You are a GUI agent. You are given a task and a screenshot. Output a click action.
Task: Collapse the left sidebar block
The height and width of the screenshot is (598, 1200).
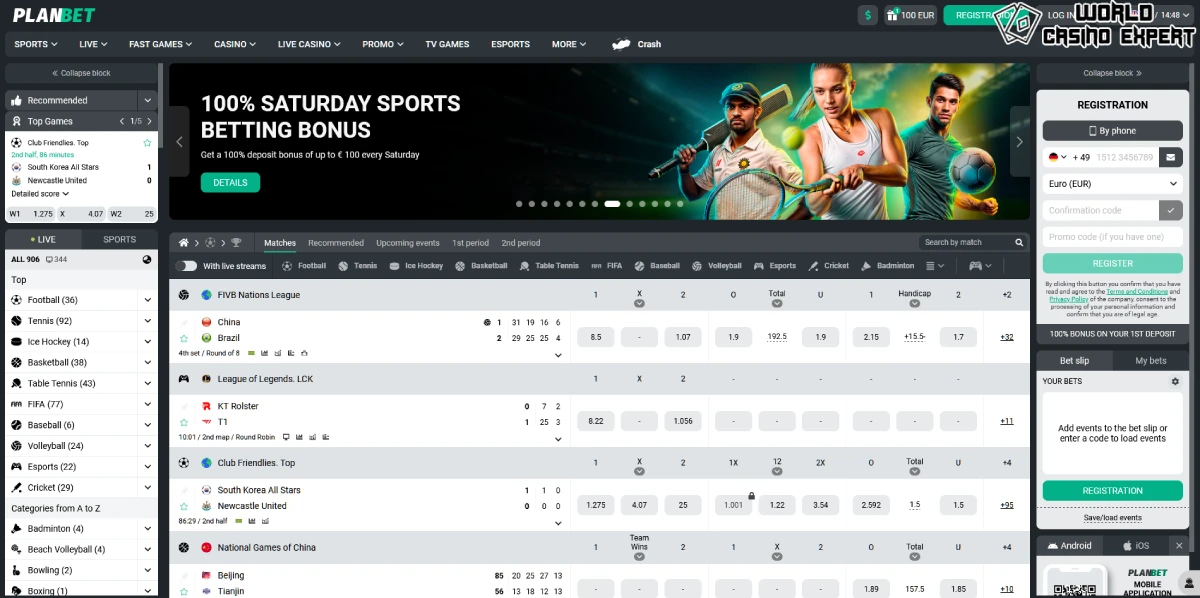pyautogui.click(x=82, y=73)
